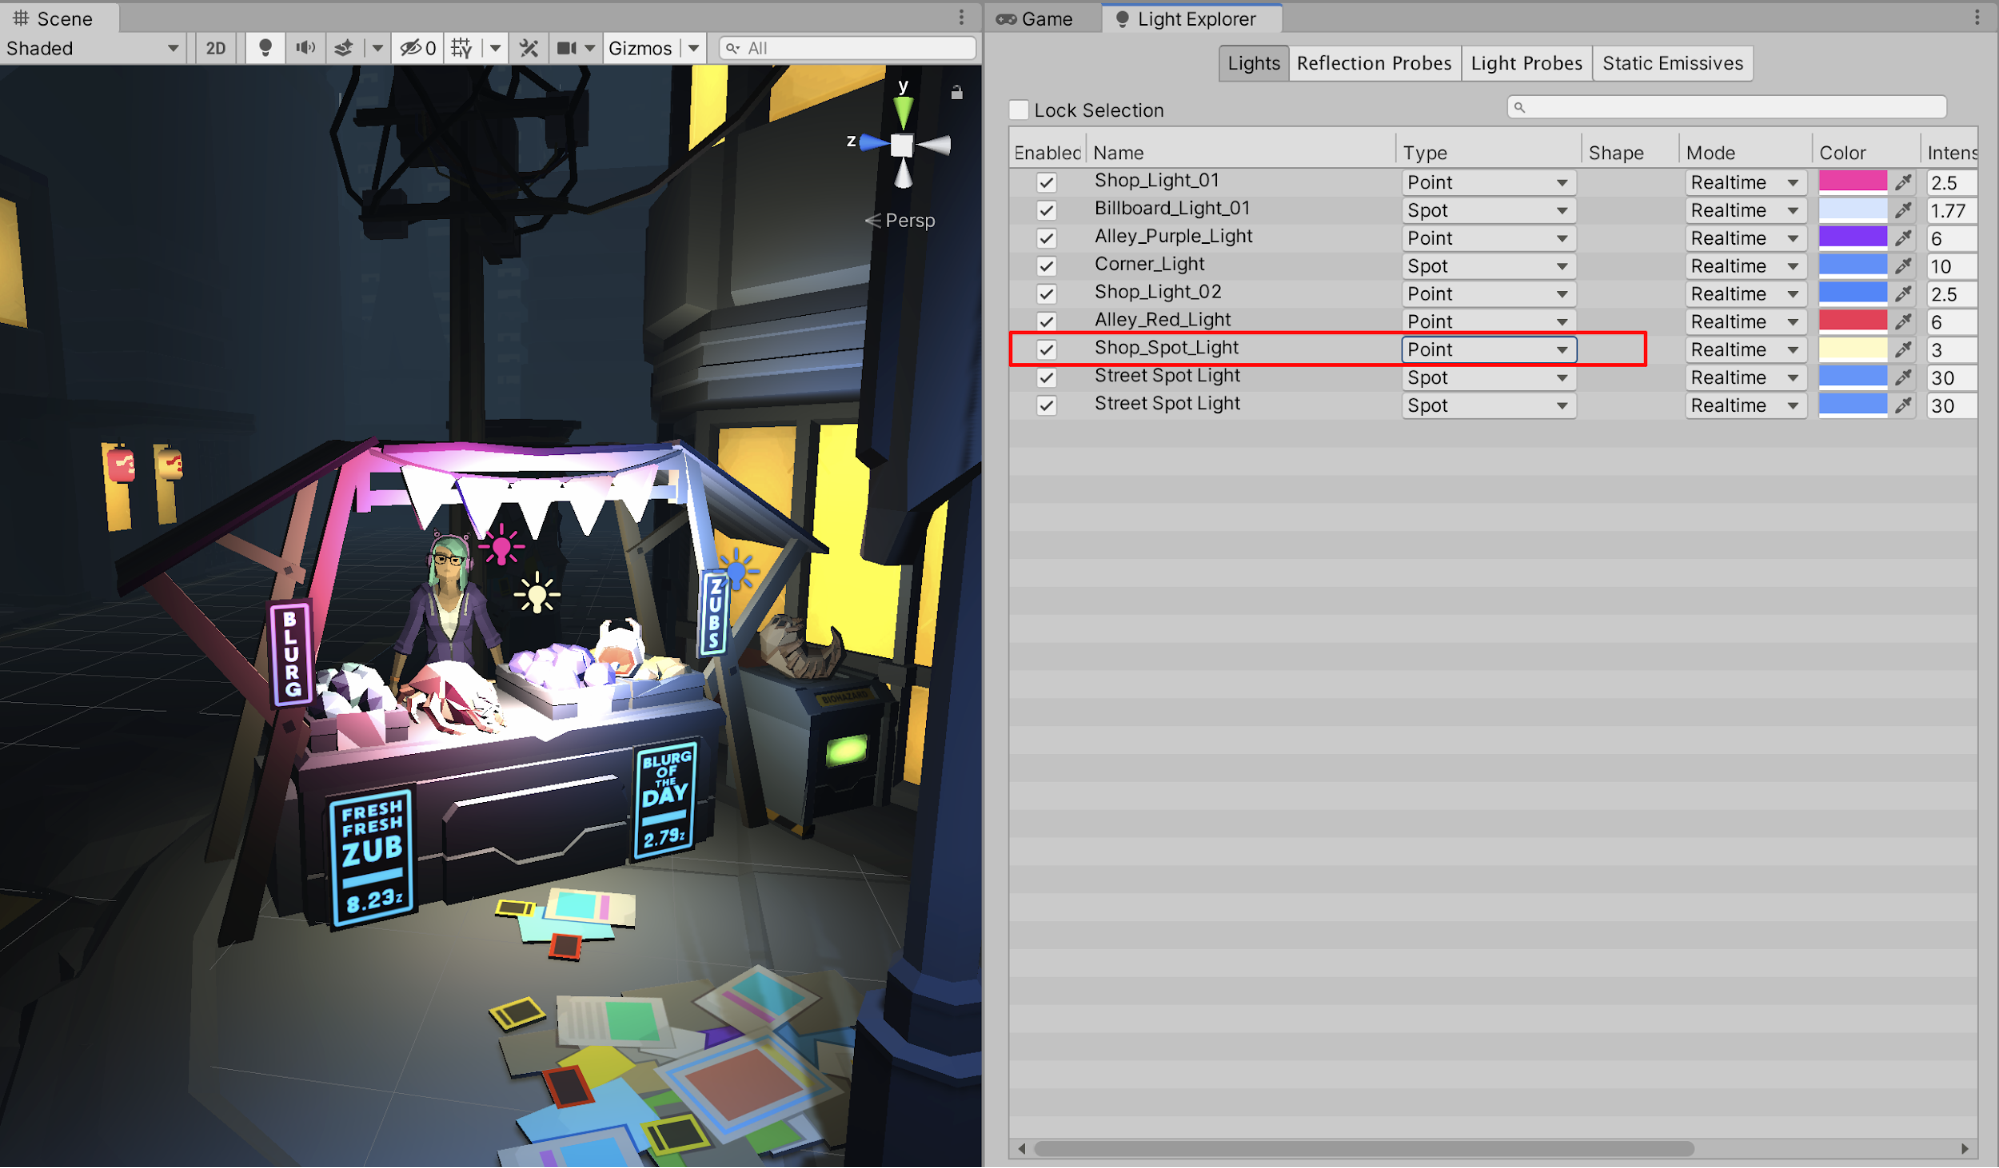The width and height of the screenshot is (1999, 1168).
Task: Click eyedropper for Alley_Purple_Light color
Action: (1903, 238)
